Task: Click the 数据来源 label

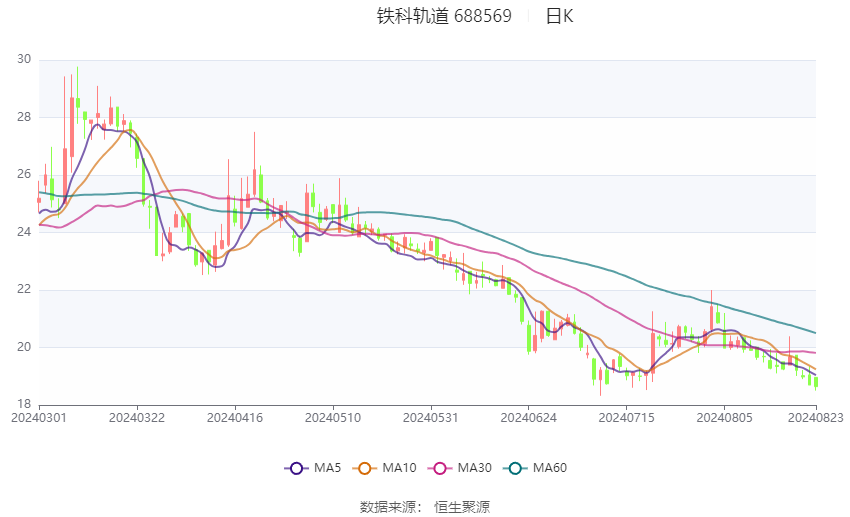Action: pyautogui.click(x=388, y=507)
